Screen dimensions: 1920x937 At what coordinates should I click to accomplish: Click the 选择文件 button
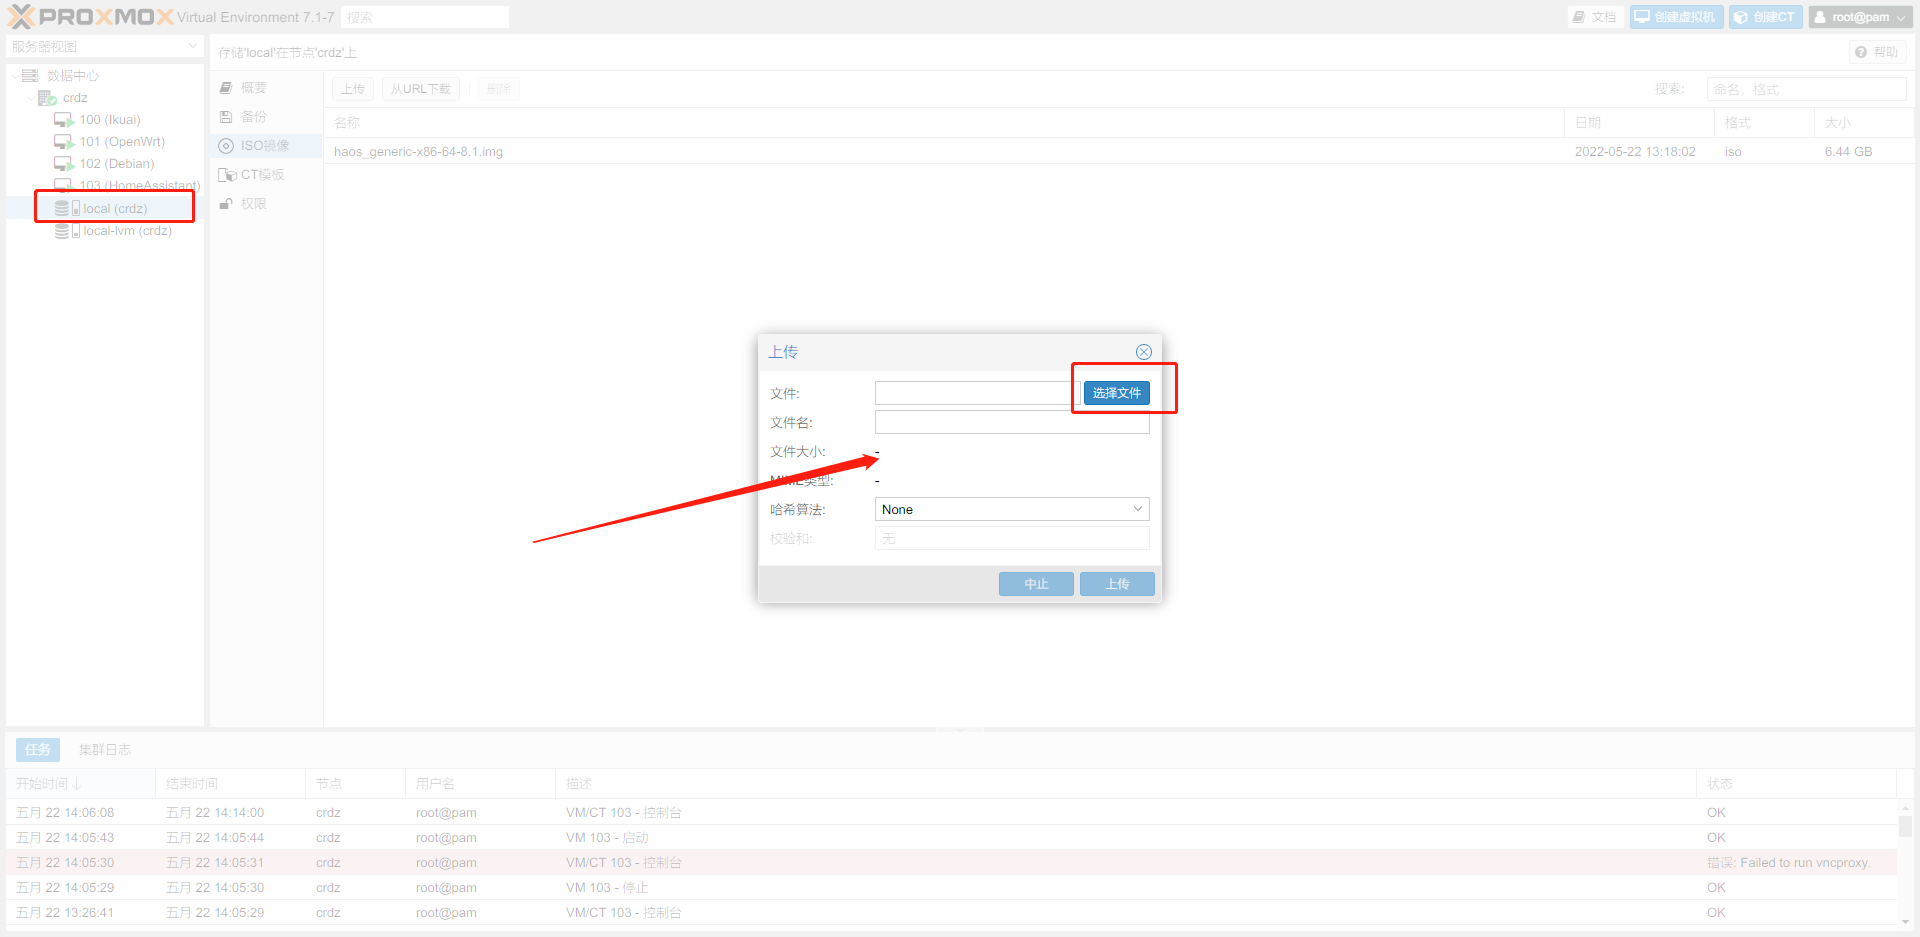(1116, 393)
